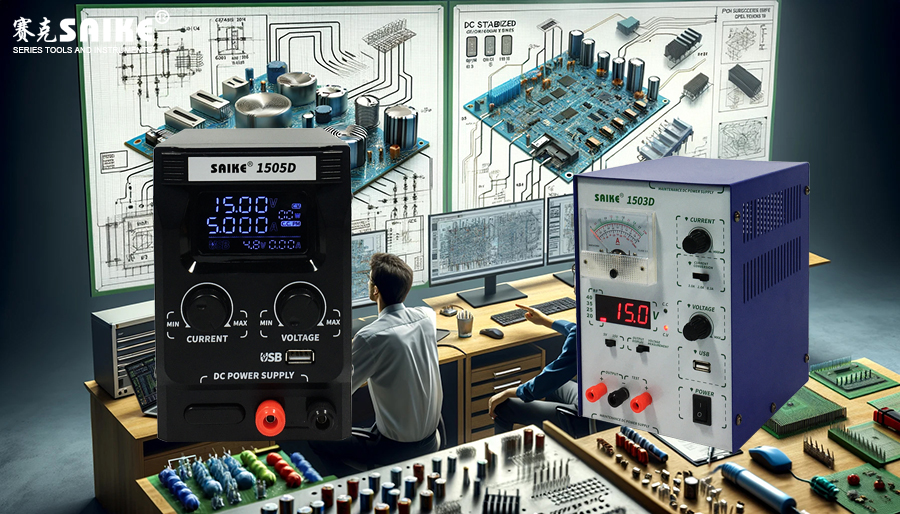Viewport: 900px width, 514px height.
Task: Turn the VOLTAGE knob on the 1505D
Action: 299,304
